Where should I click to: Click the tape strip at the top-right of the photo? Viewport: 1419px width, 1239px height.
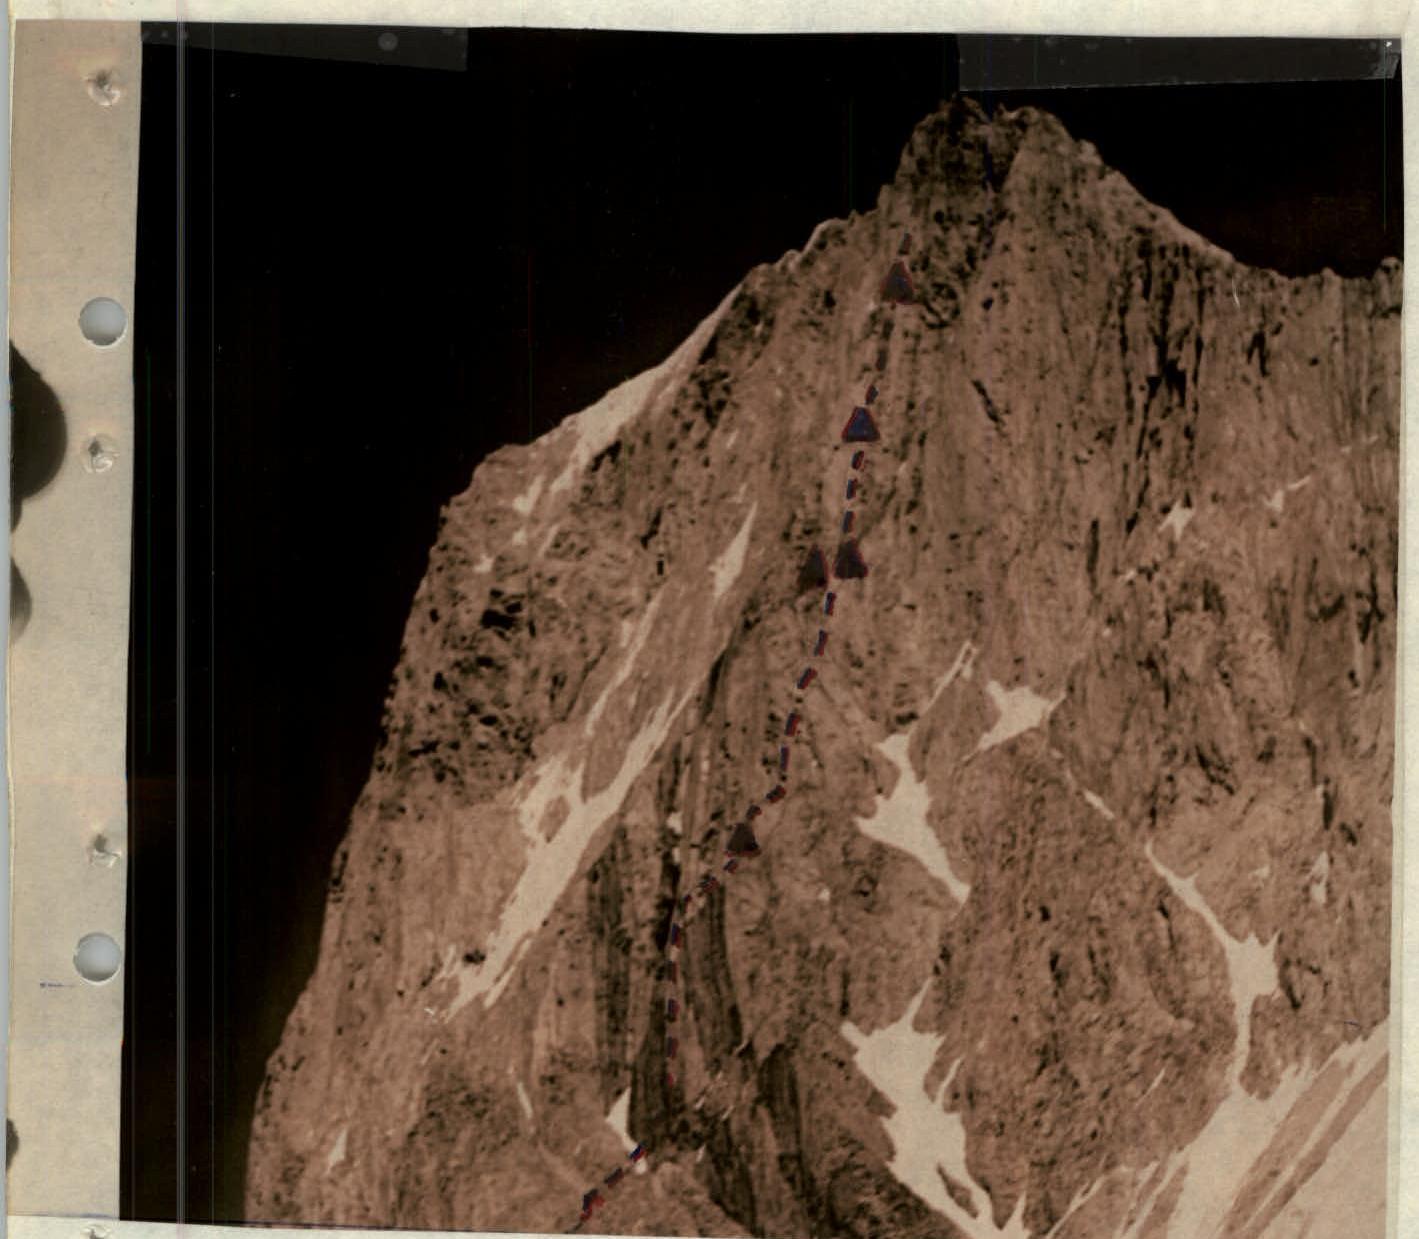pos(1175,61)
